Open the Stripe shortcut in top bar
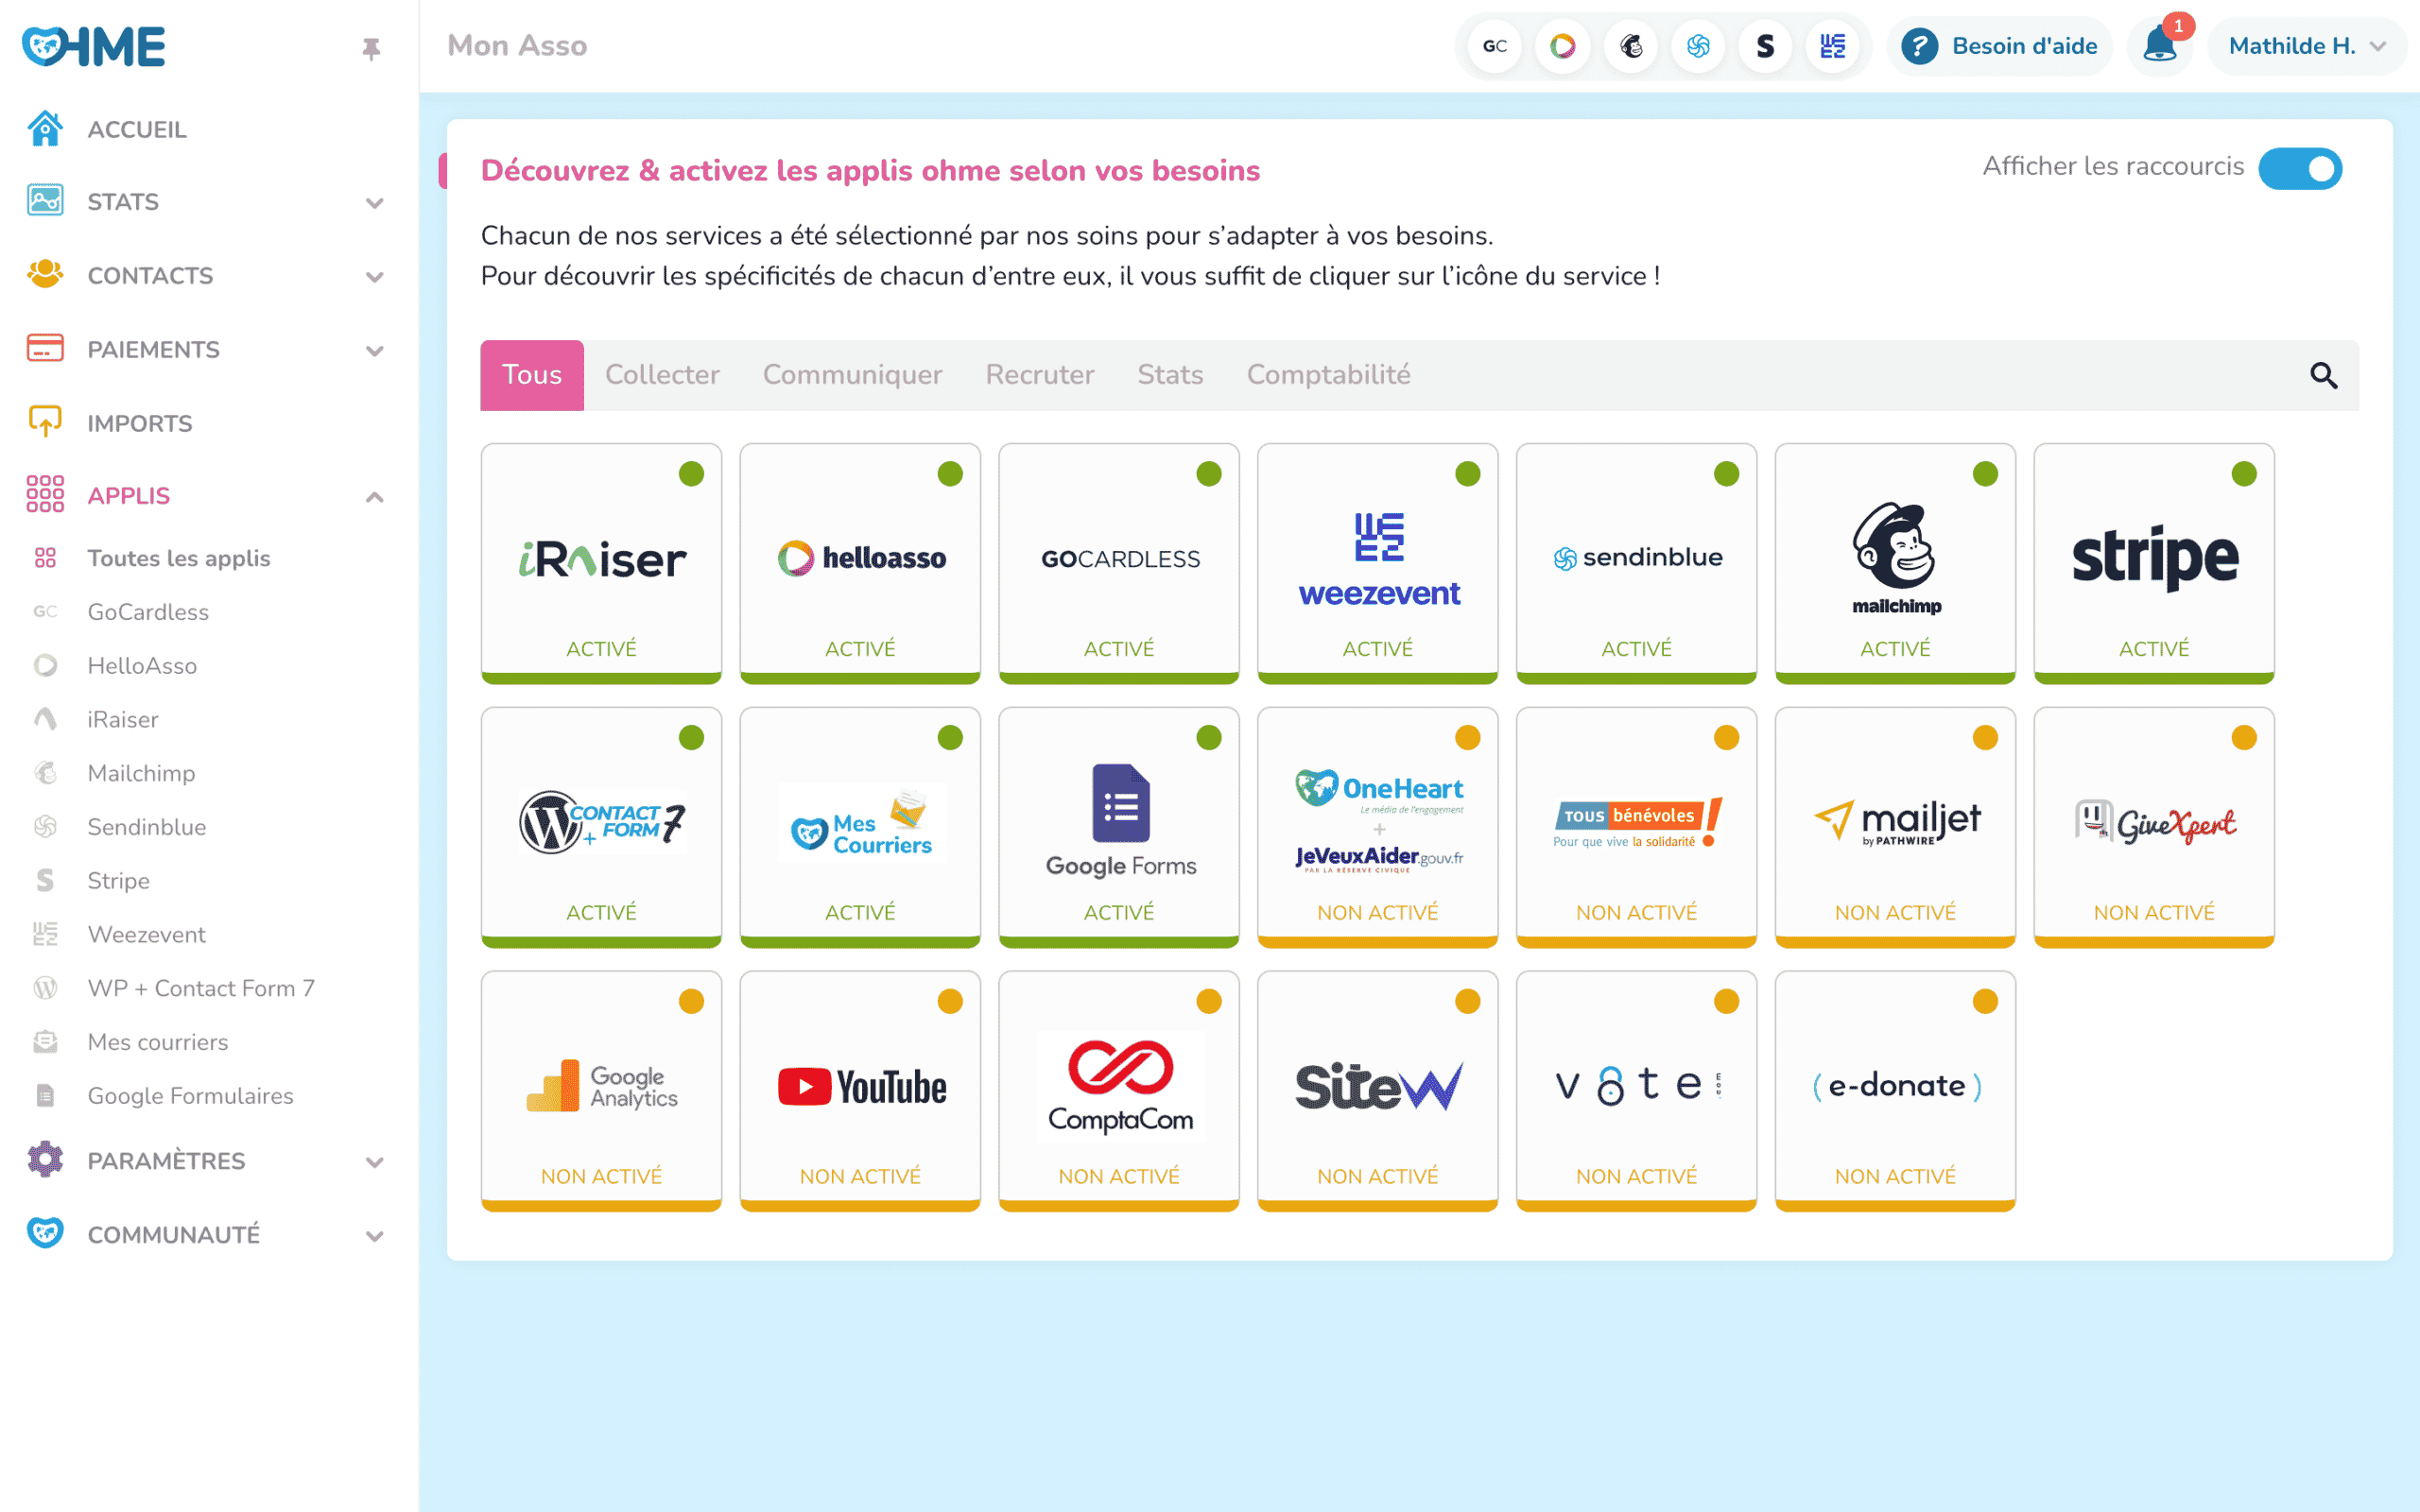The height and width of the screenshot is (1512, 2420). 1765,46
